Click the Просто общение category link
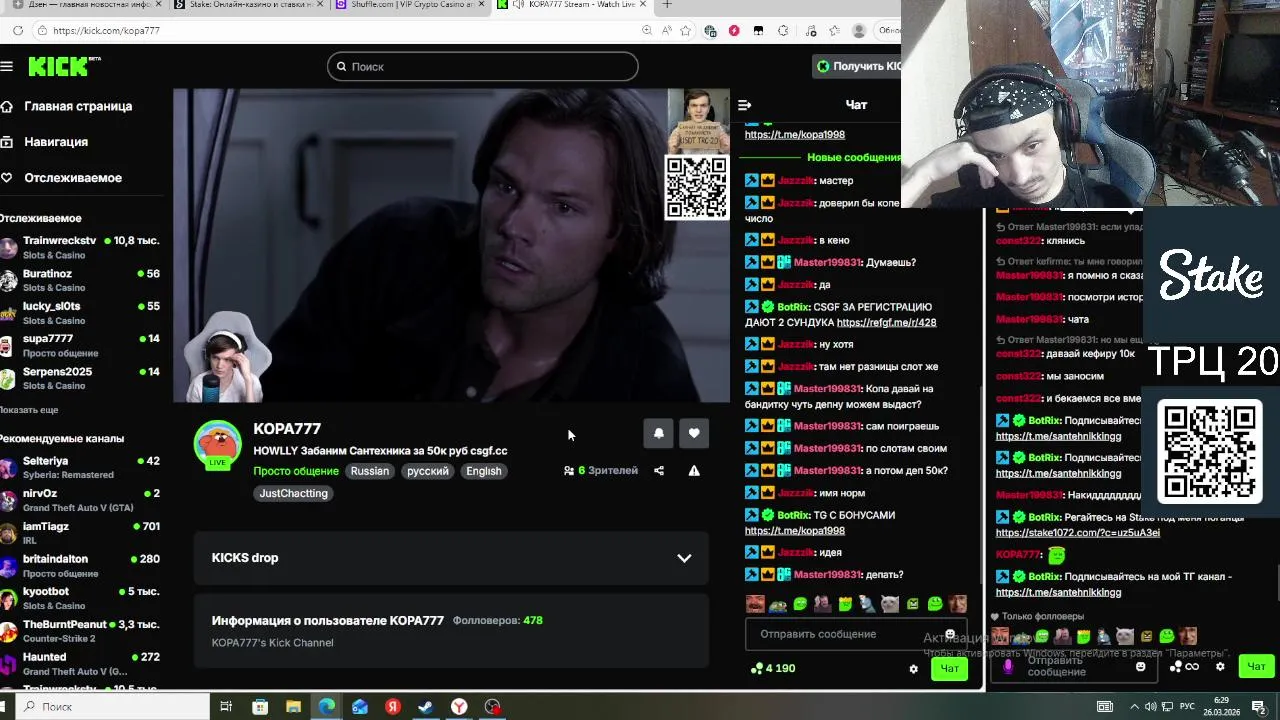The height and width of the screenshot is (720, 1280). coord(296,471)
